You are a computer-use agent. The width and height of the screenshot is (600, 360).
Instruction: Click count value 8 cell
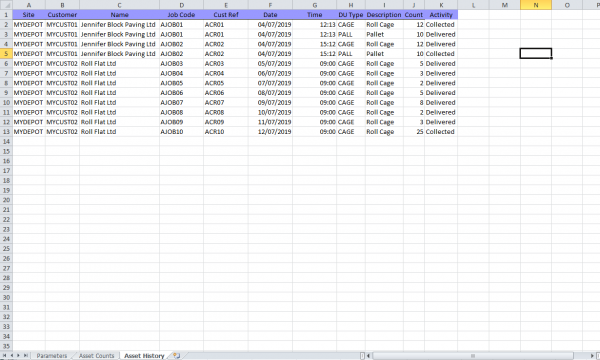pos(414,103)
